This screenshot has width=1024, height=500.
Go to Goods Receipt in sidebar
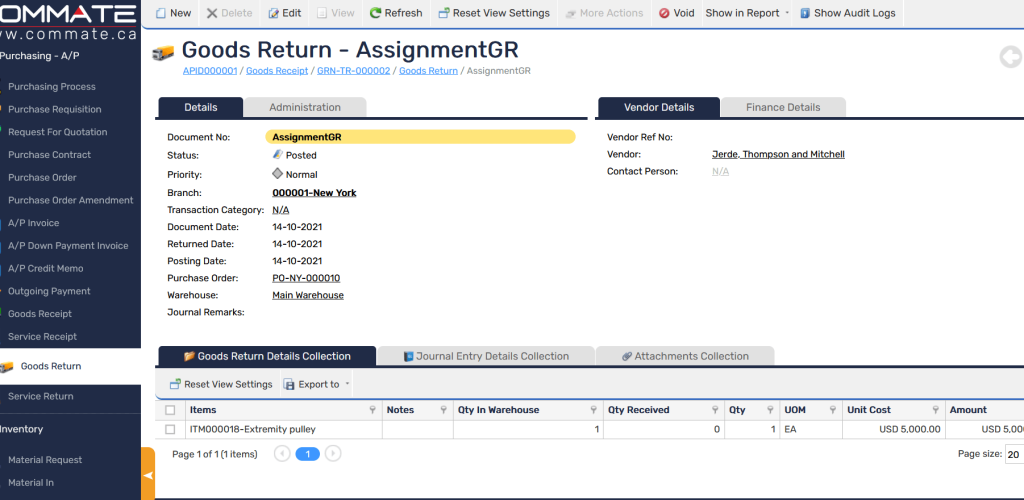point(40,314)
